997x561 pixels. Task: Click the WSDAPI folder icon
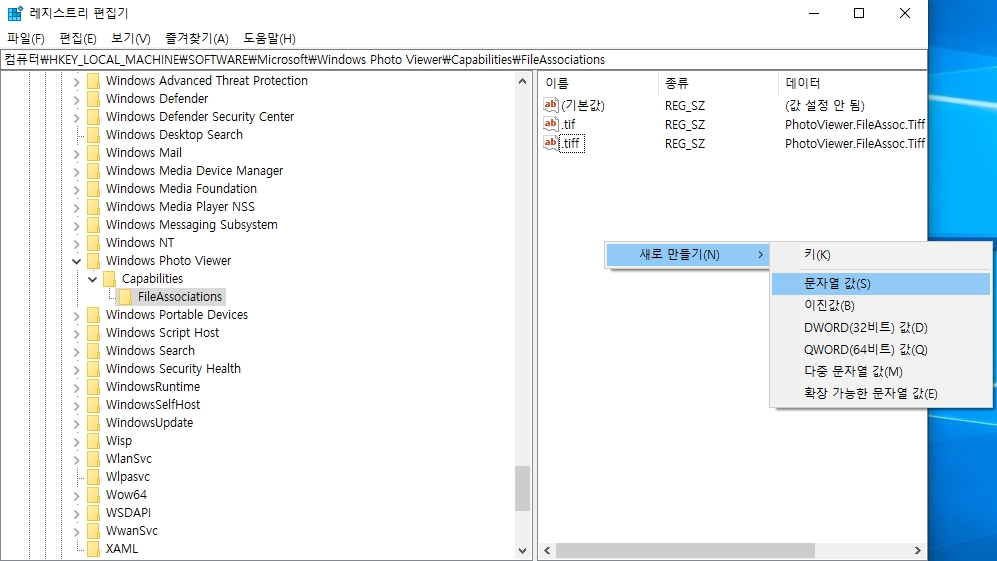pyautogui.click(x=93, y=513)
